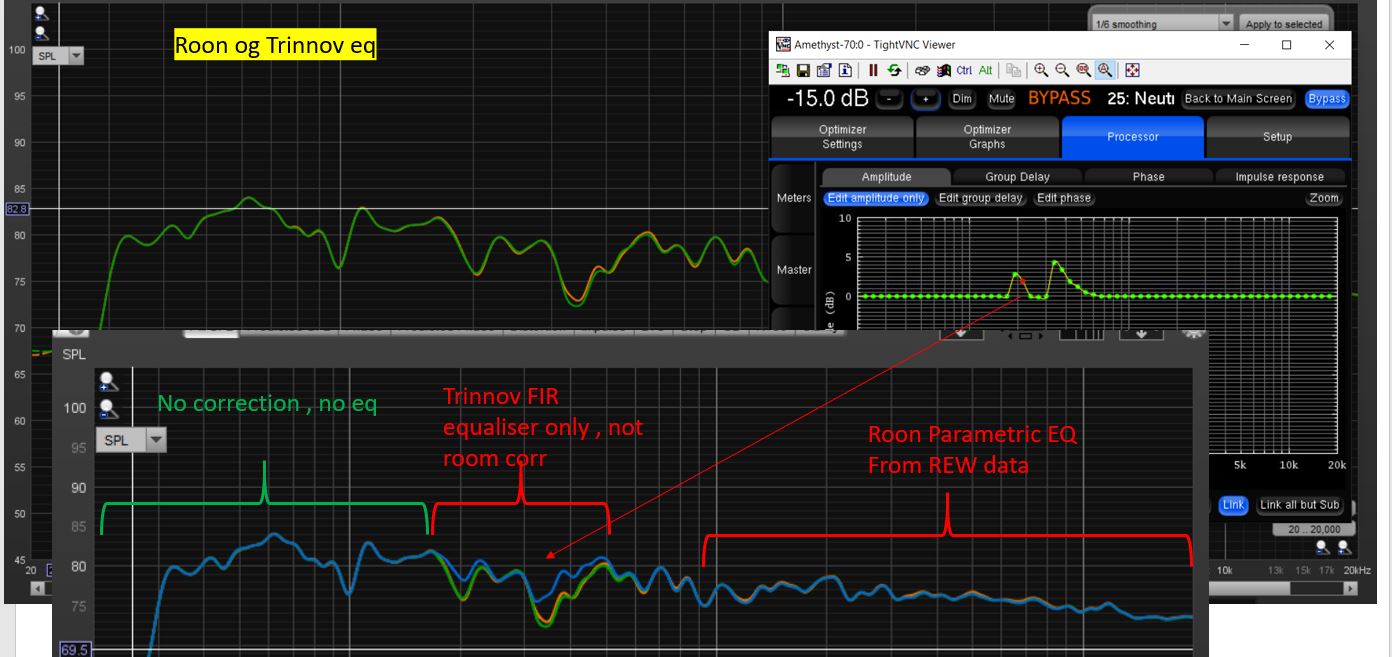Click the peak node on EQ curve
This screenshot has width=1392, height=657.
(1055, 263)
